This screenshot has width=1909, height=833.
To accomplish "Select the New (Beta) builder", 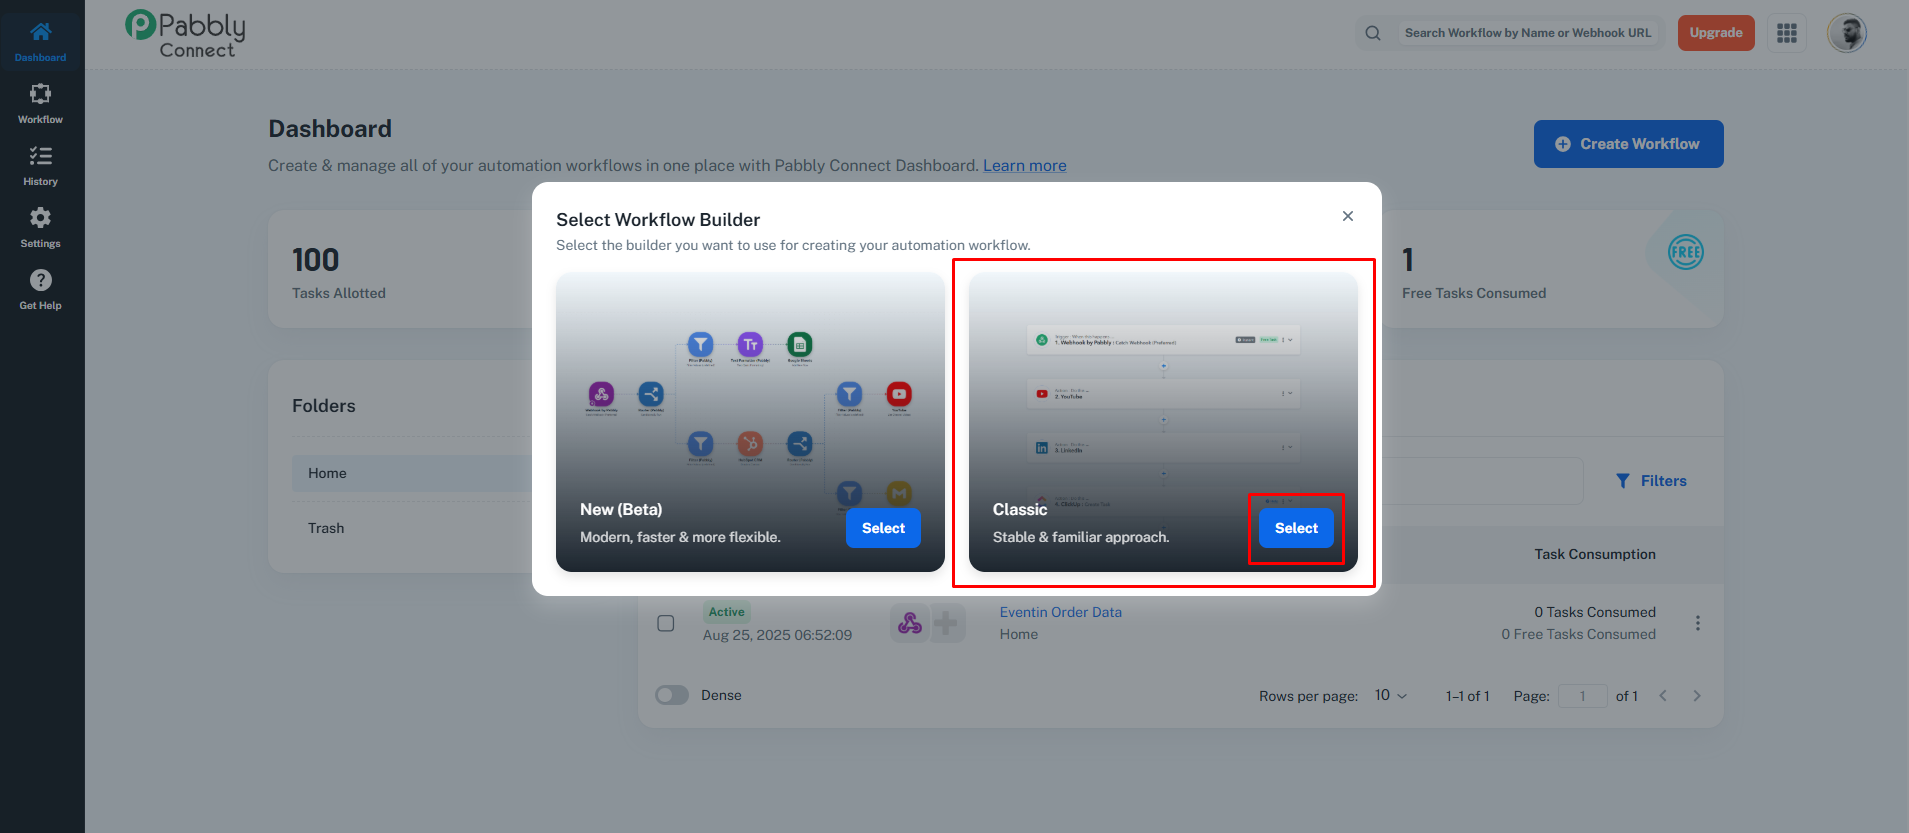I will 883,528.
